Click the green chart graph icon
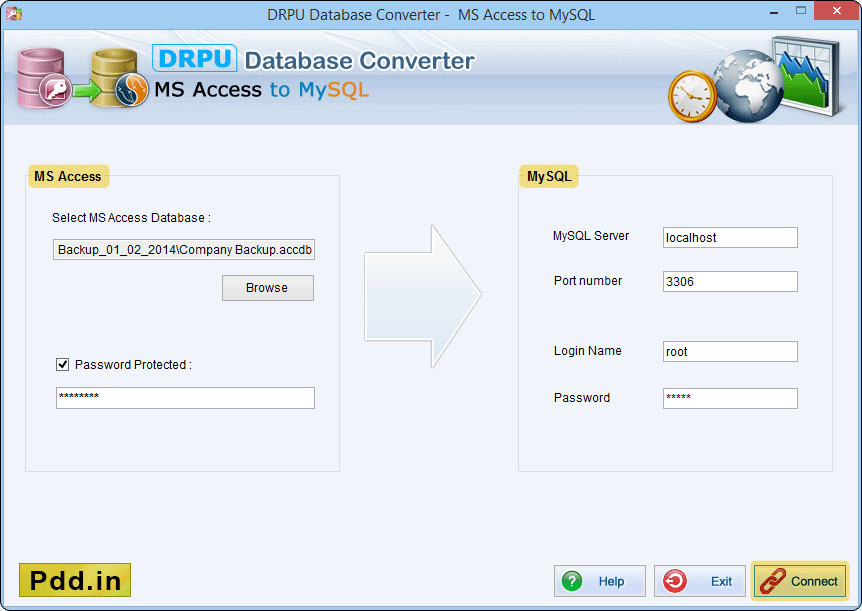The image size is (862, 611). click(808, 75)
